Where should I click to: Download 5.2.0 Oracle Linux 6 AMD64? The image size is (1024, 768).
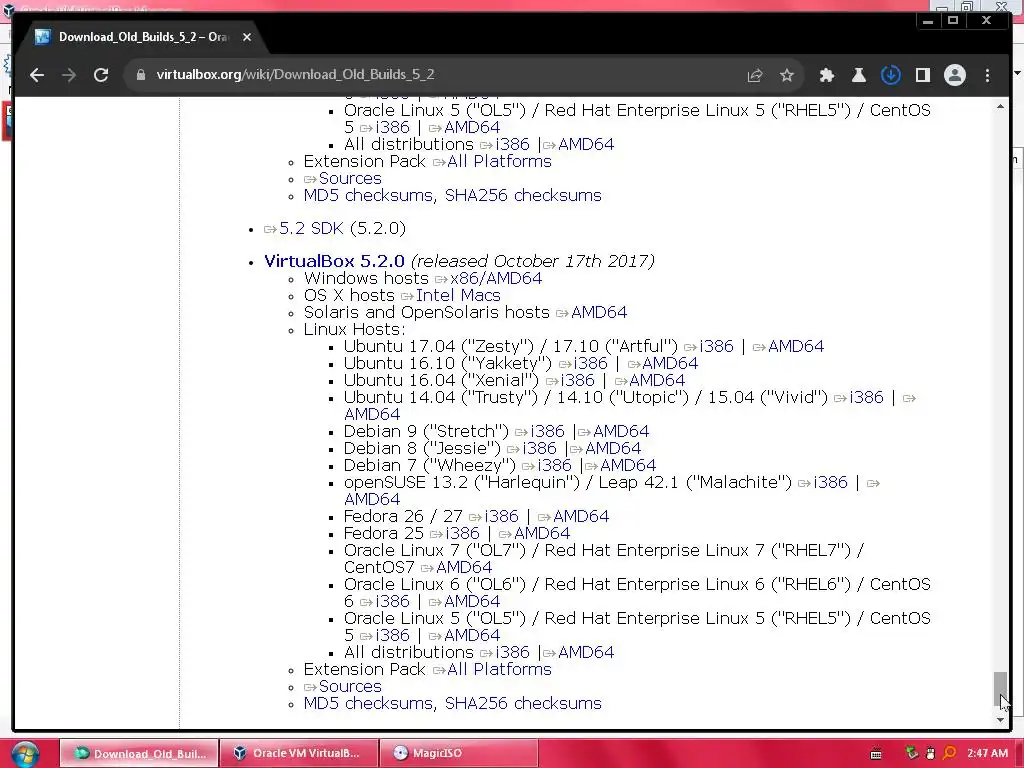[x=472, y=601]
